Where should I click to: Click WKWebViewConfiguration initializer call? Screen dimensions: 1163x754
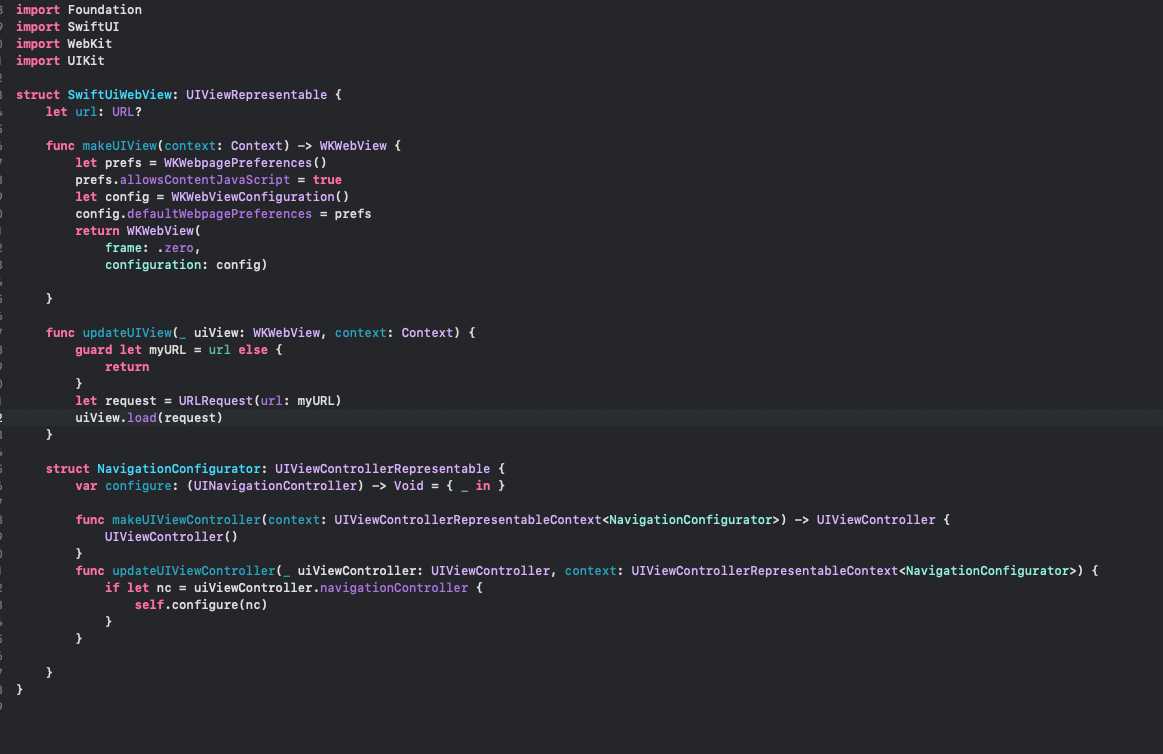click(x=256, y=197)
